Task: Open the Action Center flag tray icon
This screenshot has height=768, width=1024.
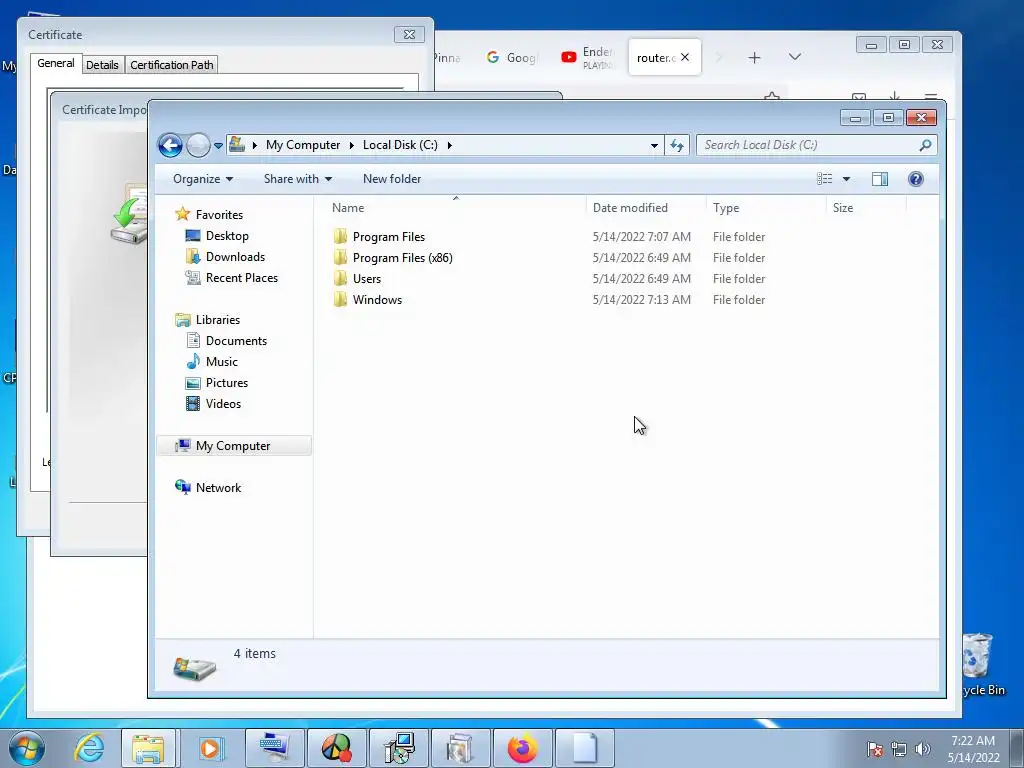Action: pos(875,749)
